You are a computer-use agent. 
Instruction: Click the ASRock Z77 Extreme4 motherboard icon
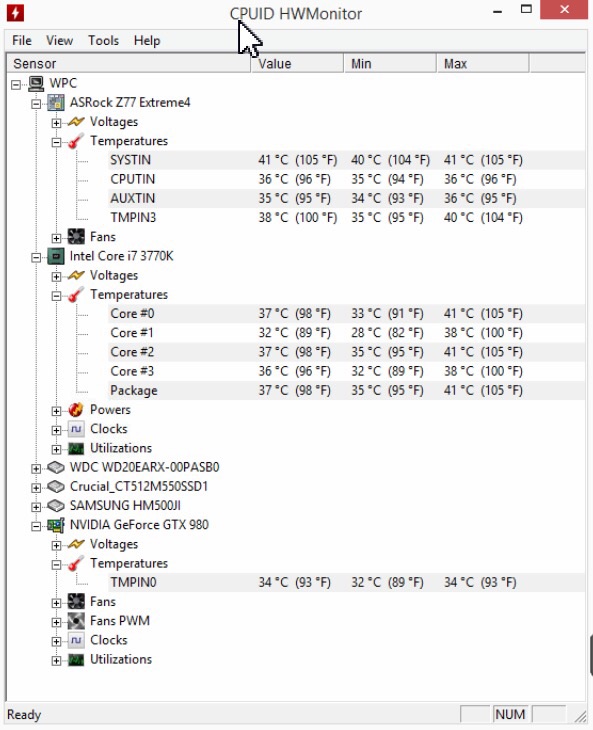56,103
